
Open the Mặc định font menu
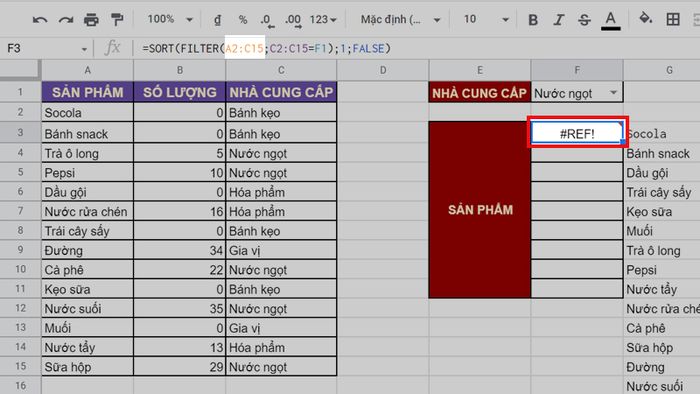click(400, 20)
